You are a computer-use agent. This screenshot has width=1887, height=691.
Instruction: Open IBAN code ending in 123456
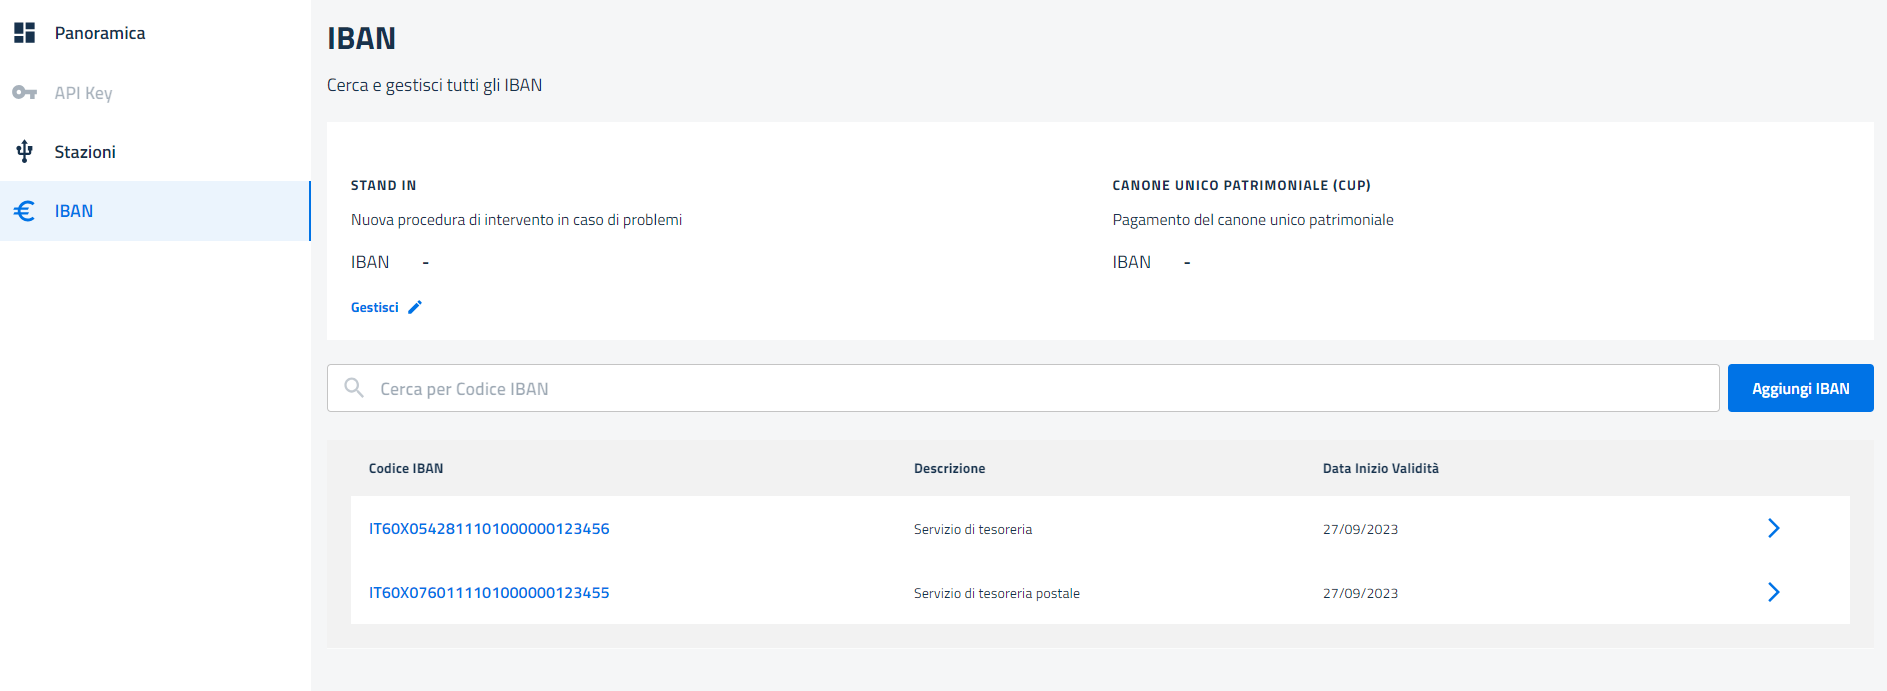click(489, 529)
